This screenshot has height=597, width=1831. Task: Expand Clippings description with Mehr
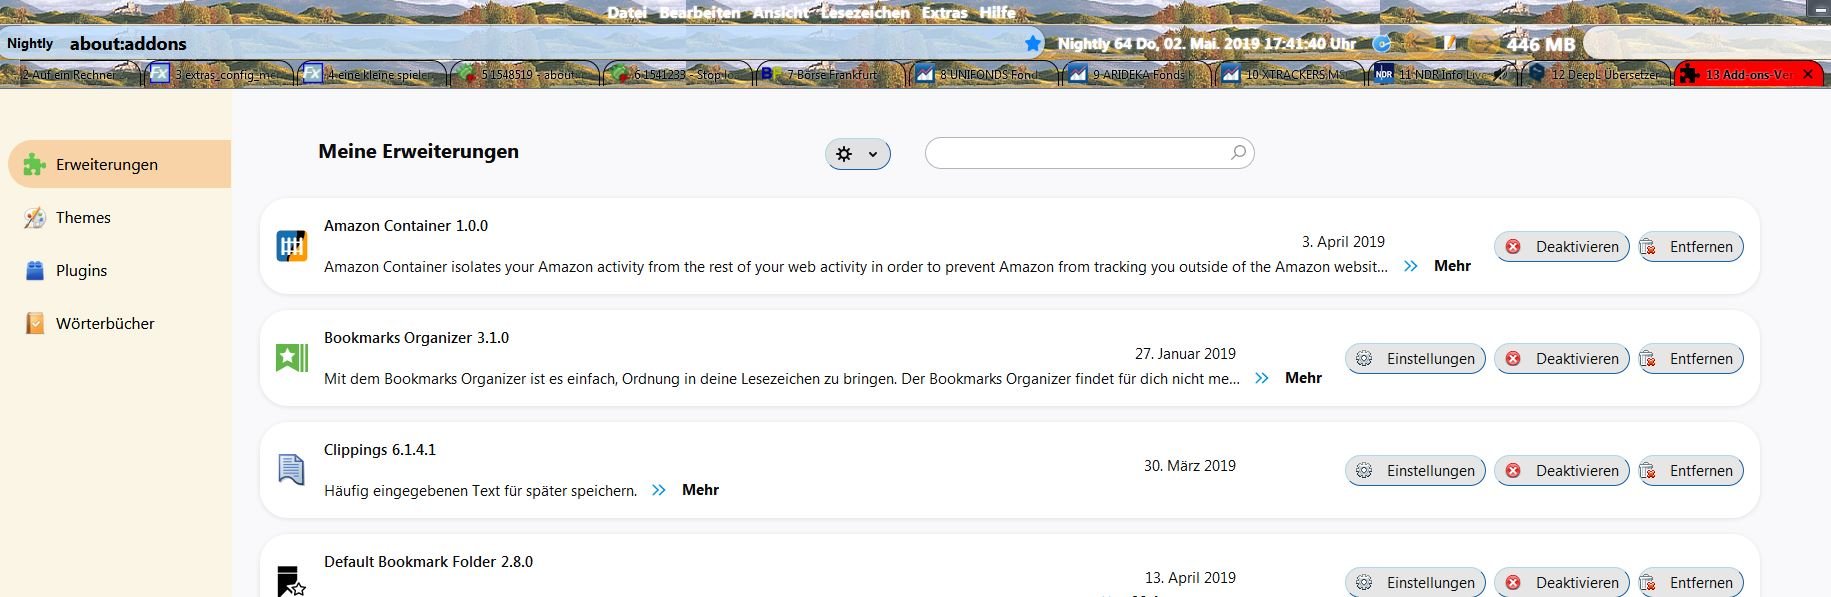tap(700, 490)
